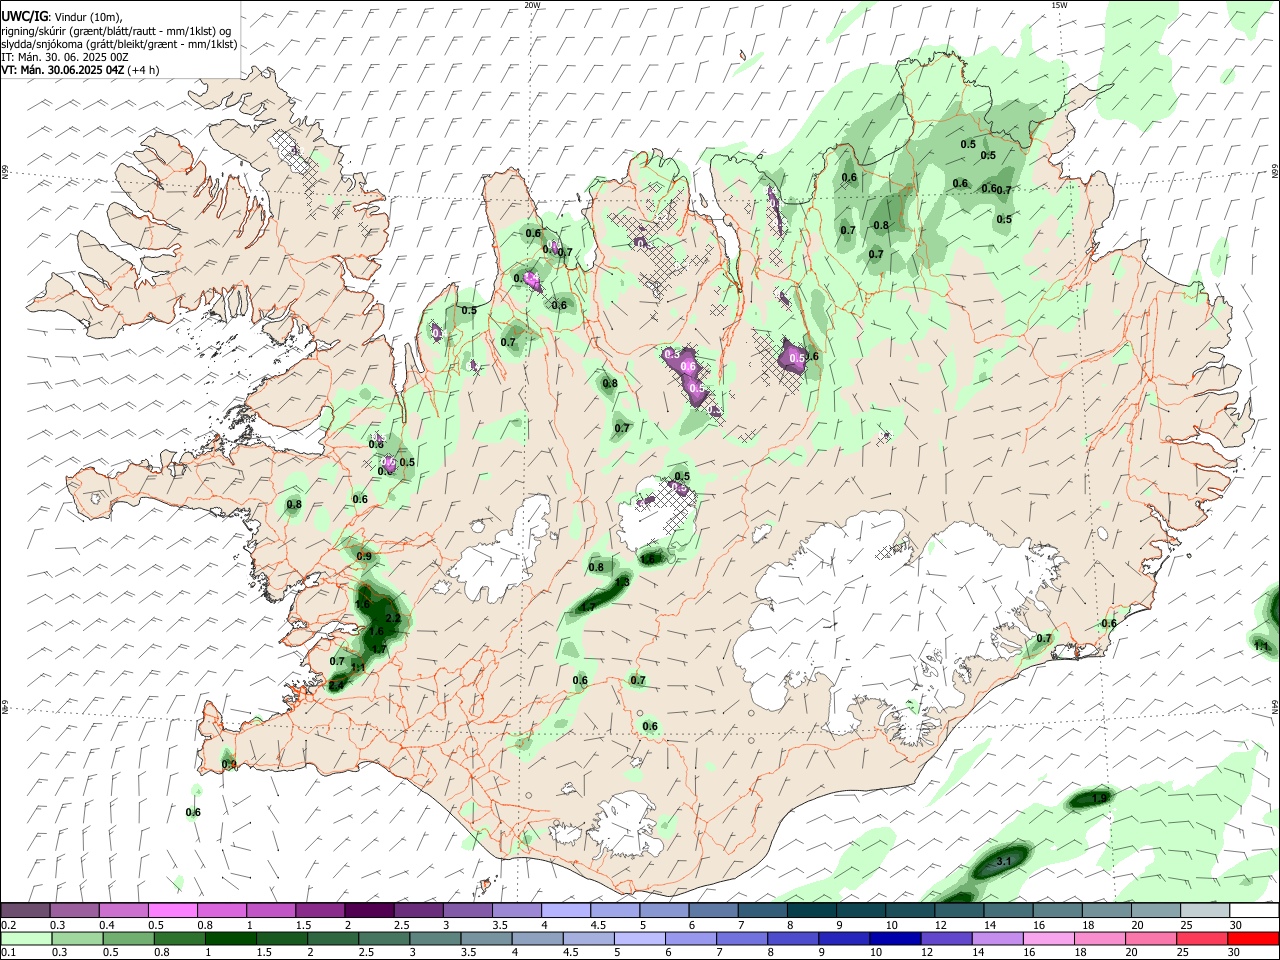Click the 'IT: Mán. 30. 06. 2025 00Z' line

[65, 57]
